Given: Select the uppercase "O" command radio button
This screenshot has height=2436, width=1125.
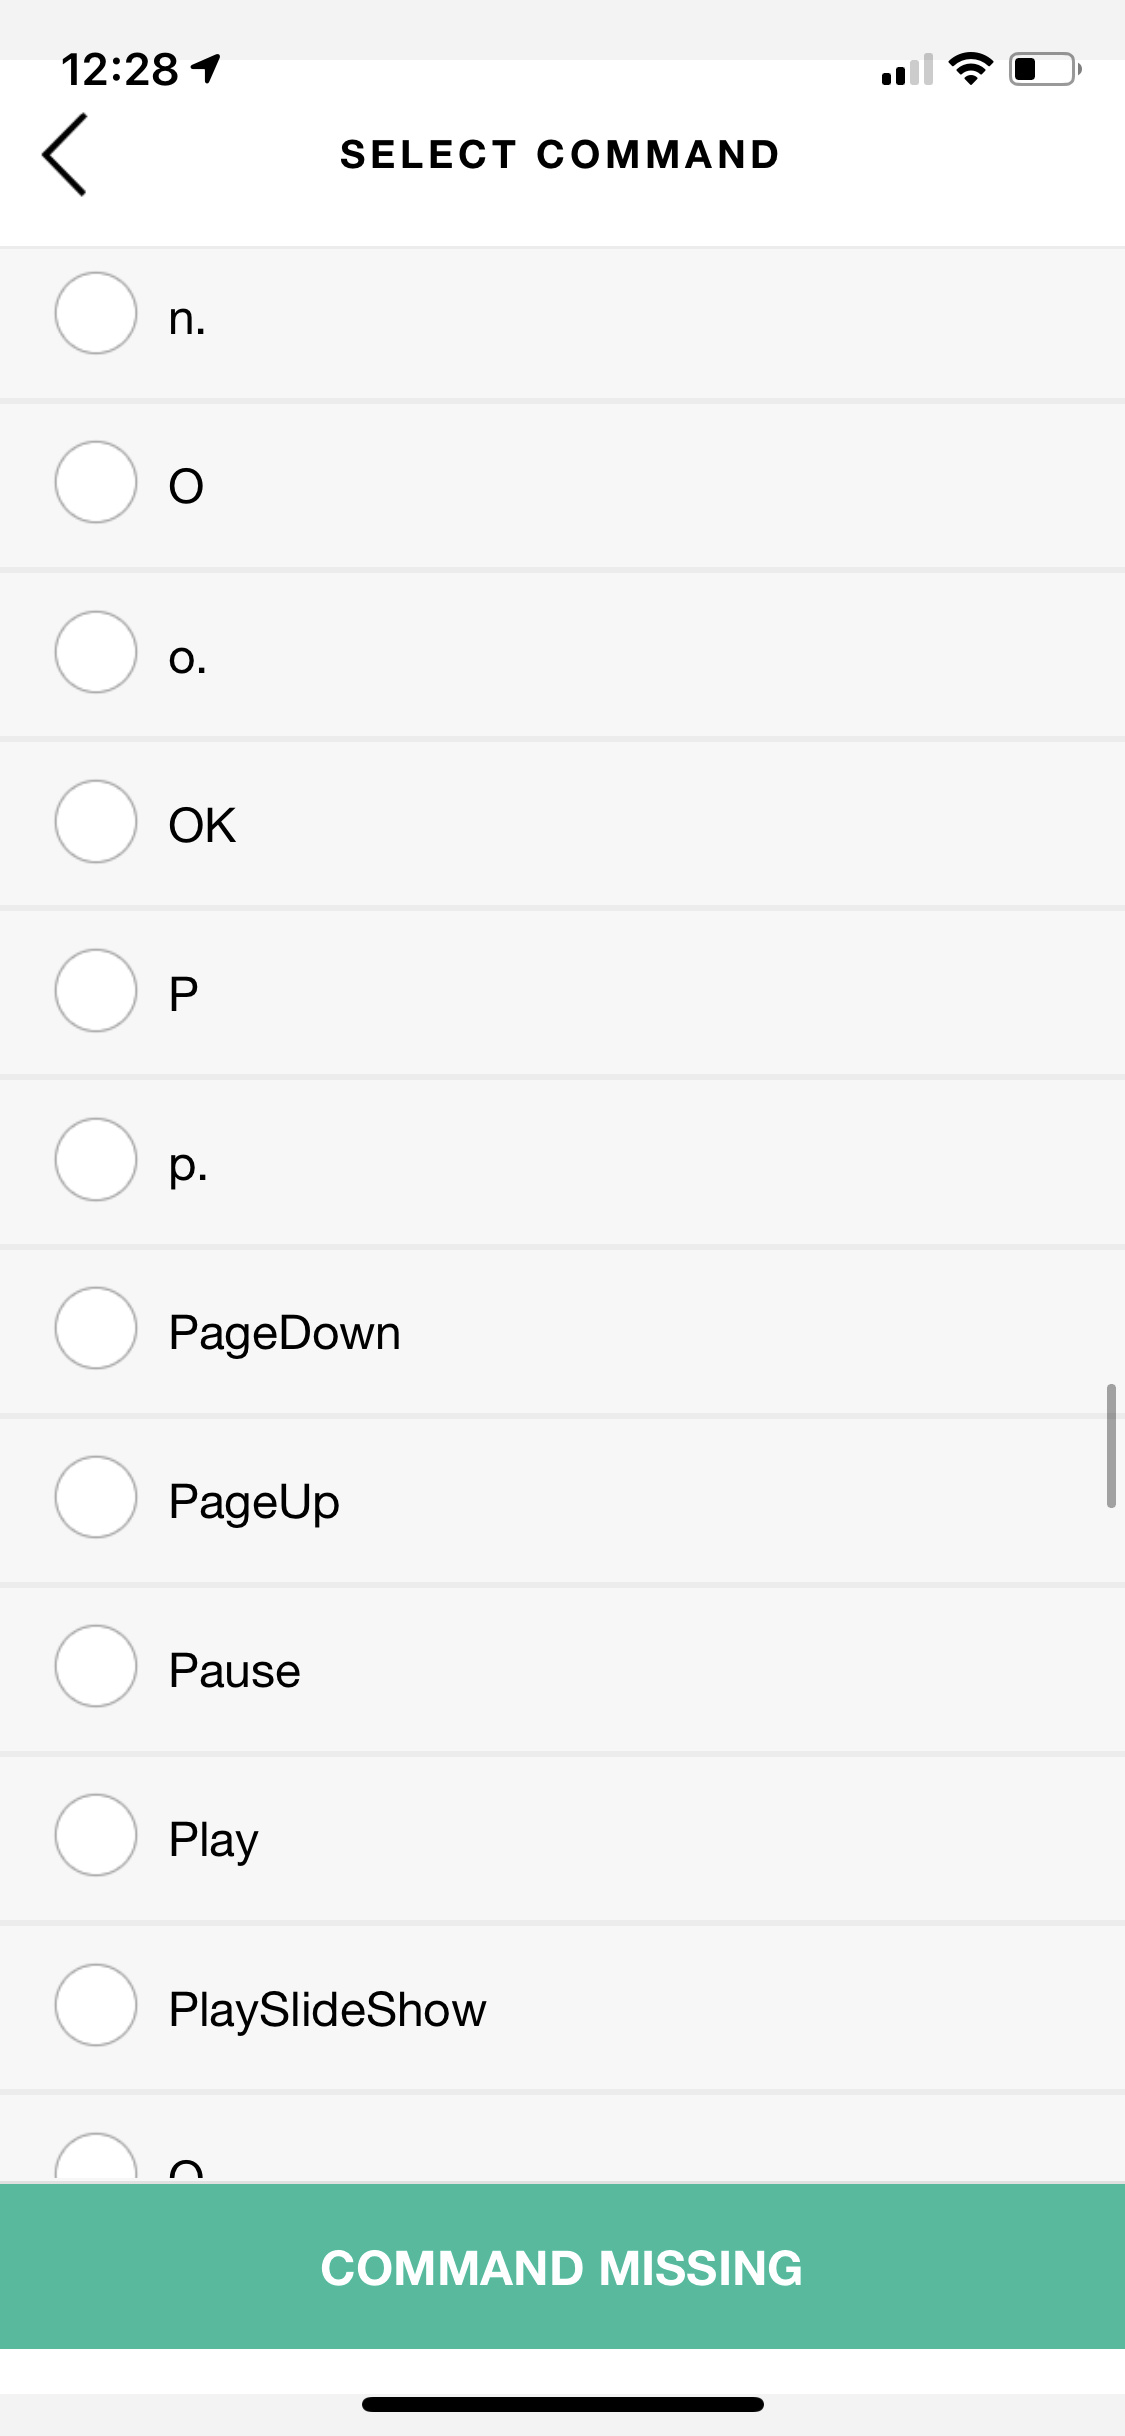Looking at the screenshot, I should point(96,482).
